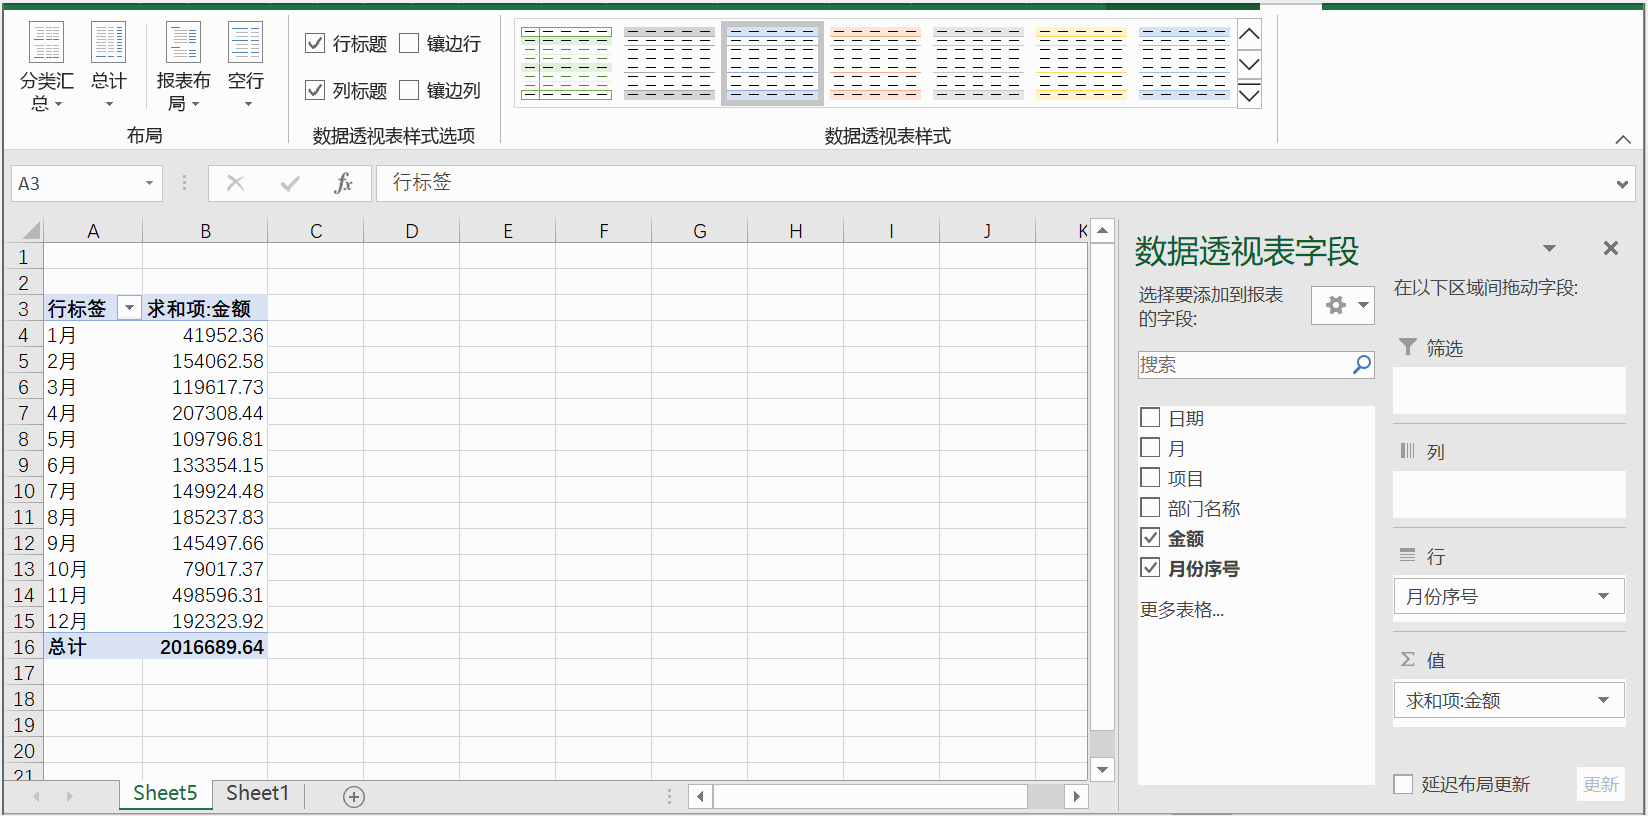Click the field search magnifier icon

1362,365
